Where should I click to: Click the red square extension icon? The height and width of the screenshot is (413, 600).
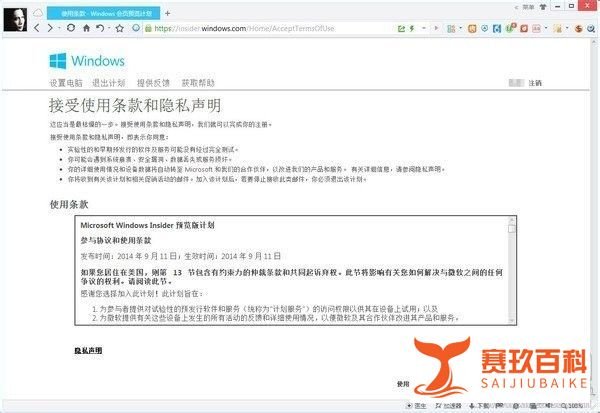524,29
